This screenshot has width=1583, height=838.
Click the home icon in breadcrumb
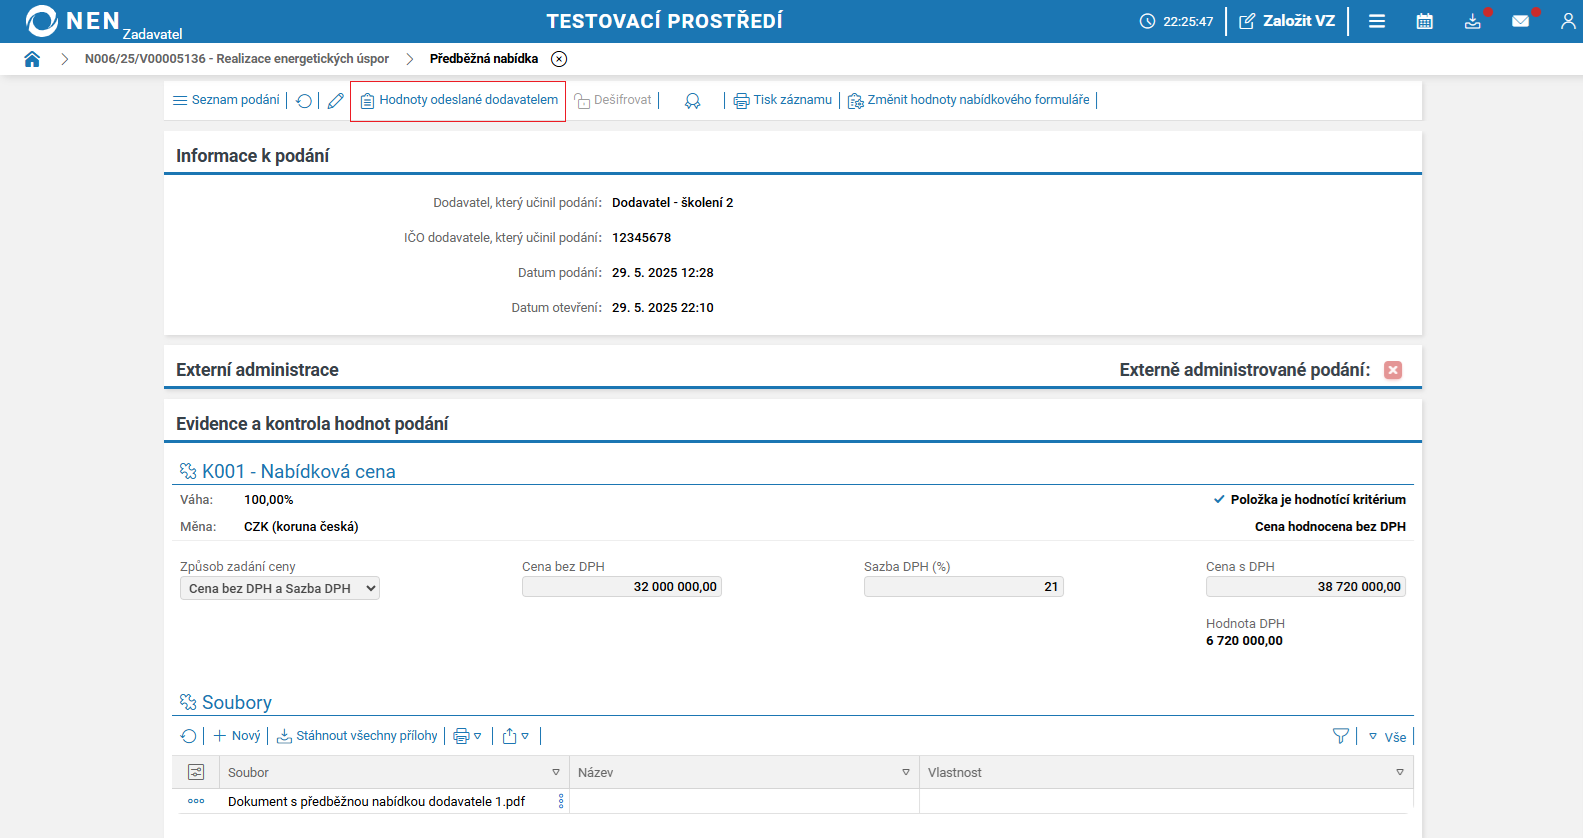click(32, 59)
